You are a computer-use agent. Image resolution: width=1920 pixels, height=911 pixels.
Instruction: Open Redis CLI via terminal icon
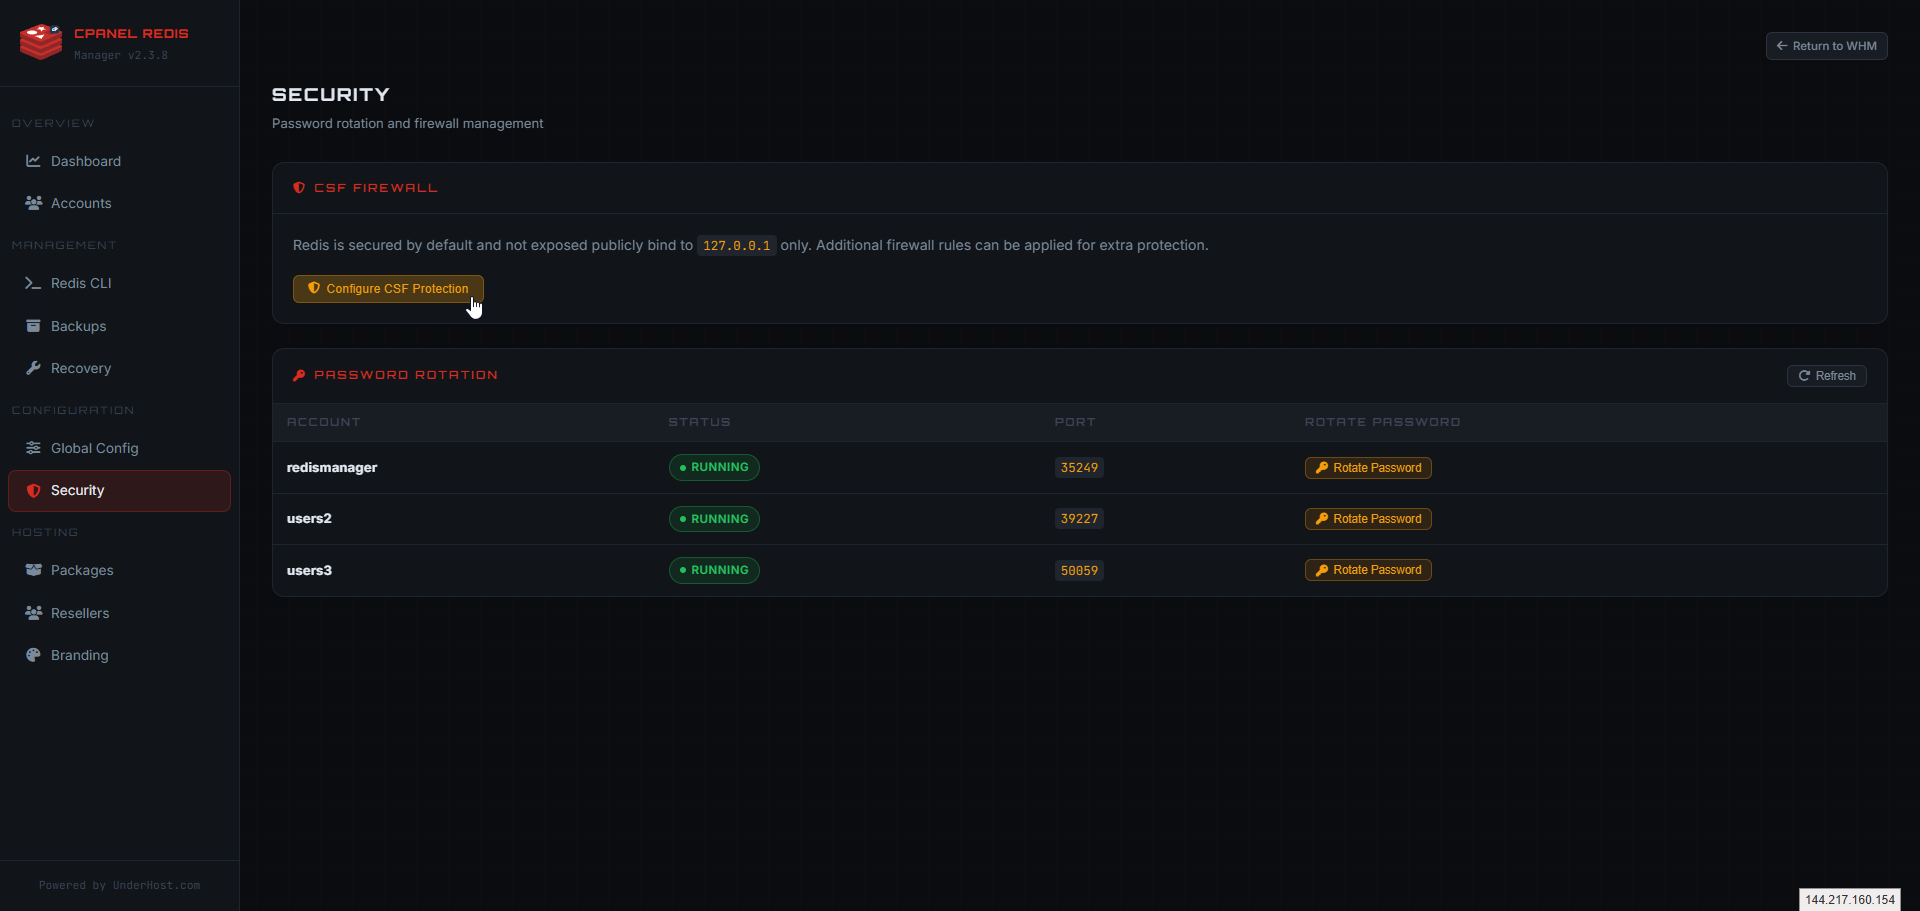[x=33, y=283]
